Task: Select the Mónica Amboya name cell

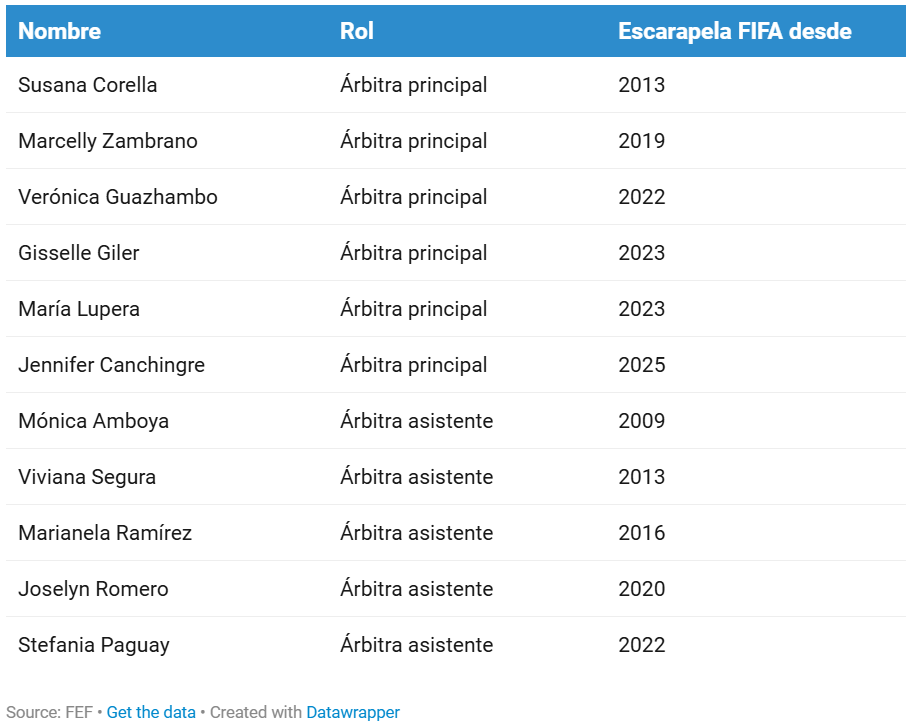Action: pos(93,421)
